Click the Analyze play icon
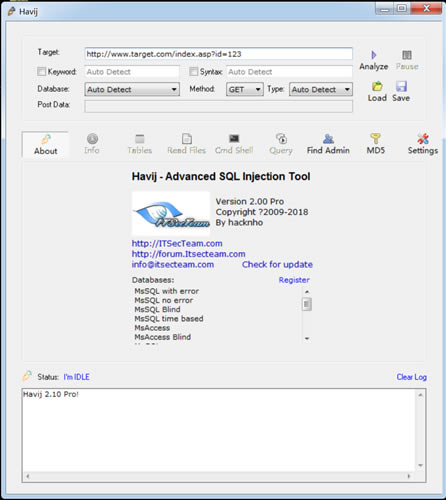Image resolution: width=446 pixels, height=500 pixels. pyautogui.click(x=373, y=55)
